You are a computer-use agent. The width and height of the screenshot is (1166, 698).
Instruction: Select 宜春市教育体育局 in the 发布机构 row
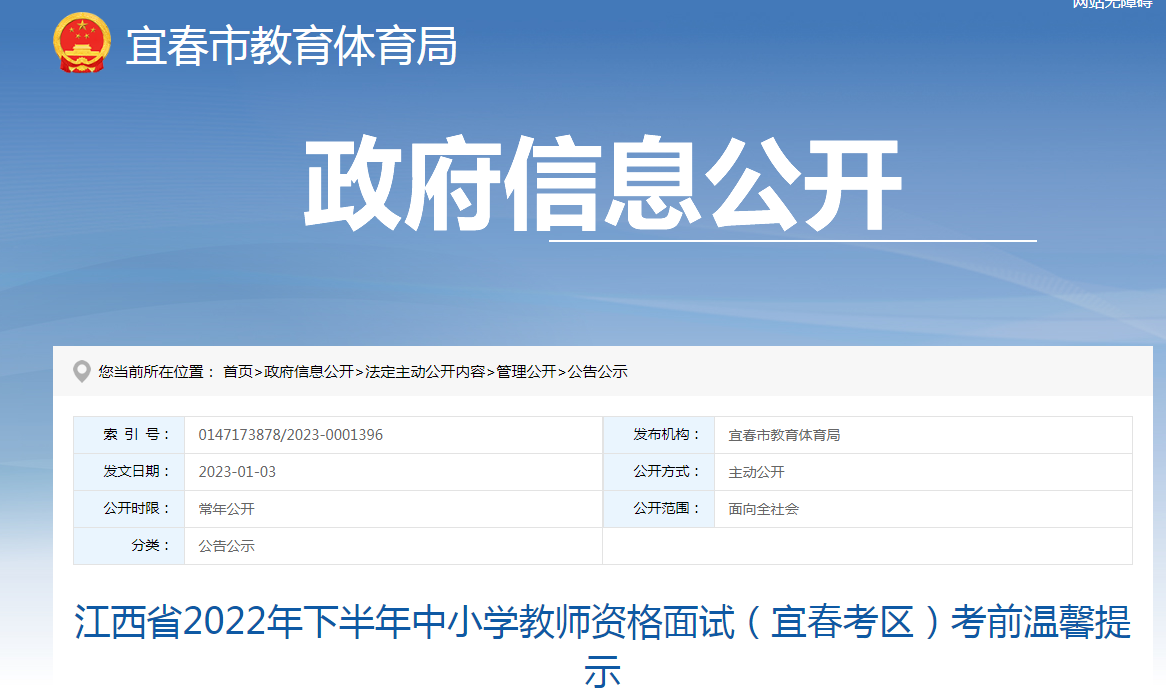coord(784,435)
